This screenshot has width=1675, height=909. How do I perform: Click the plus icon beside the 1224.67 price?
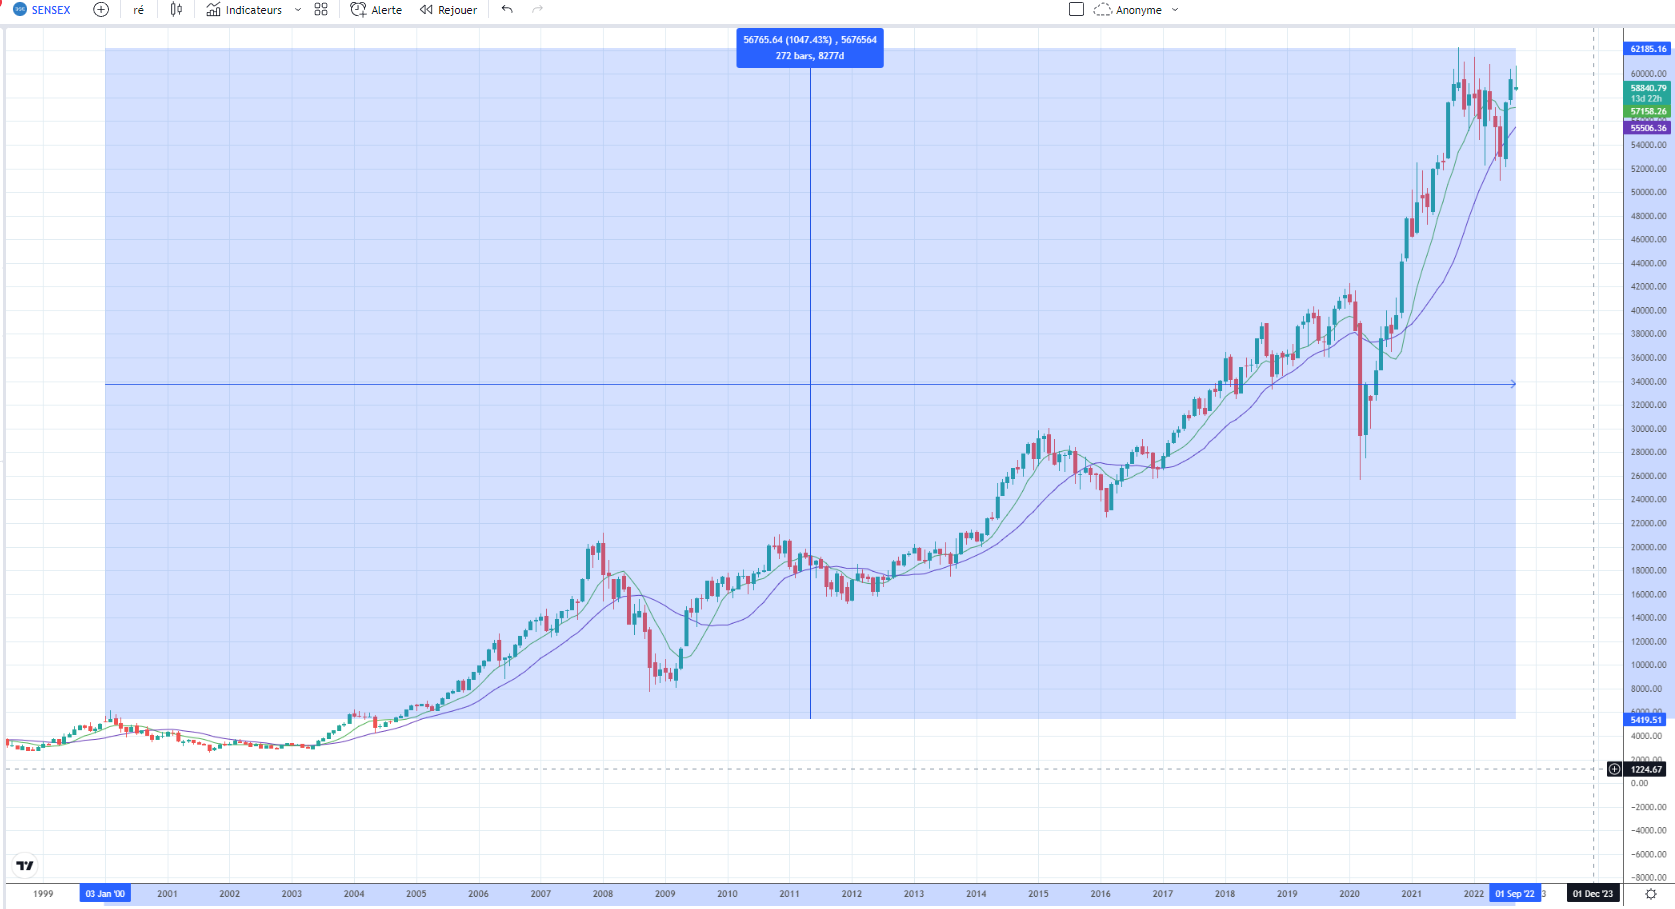(x=1614, y=769)
